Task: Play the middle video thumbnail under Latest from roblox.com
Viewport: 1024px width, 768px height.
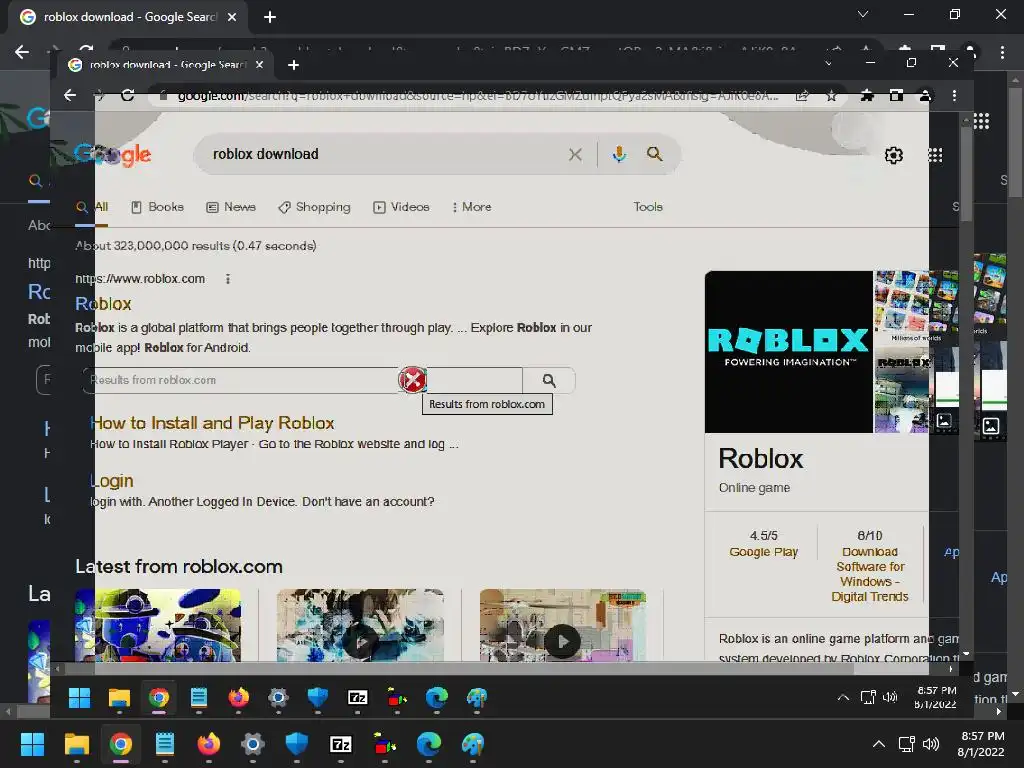Action: point(360,627)
